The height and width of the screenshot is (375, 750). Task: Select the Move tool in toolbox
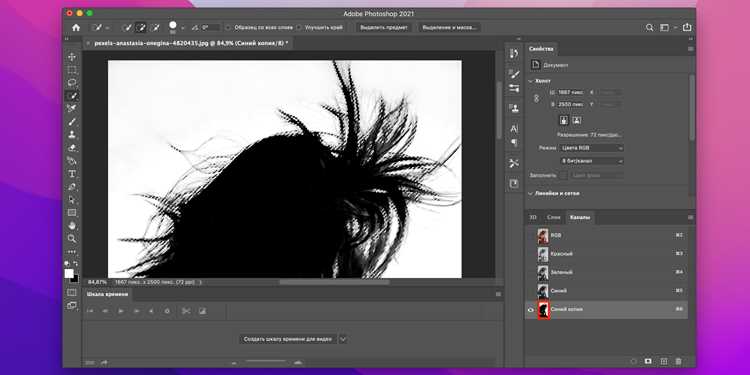tap(72, 57)
